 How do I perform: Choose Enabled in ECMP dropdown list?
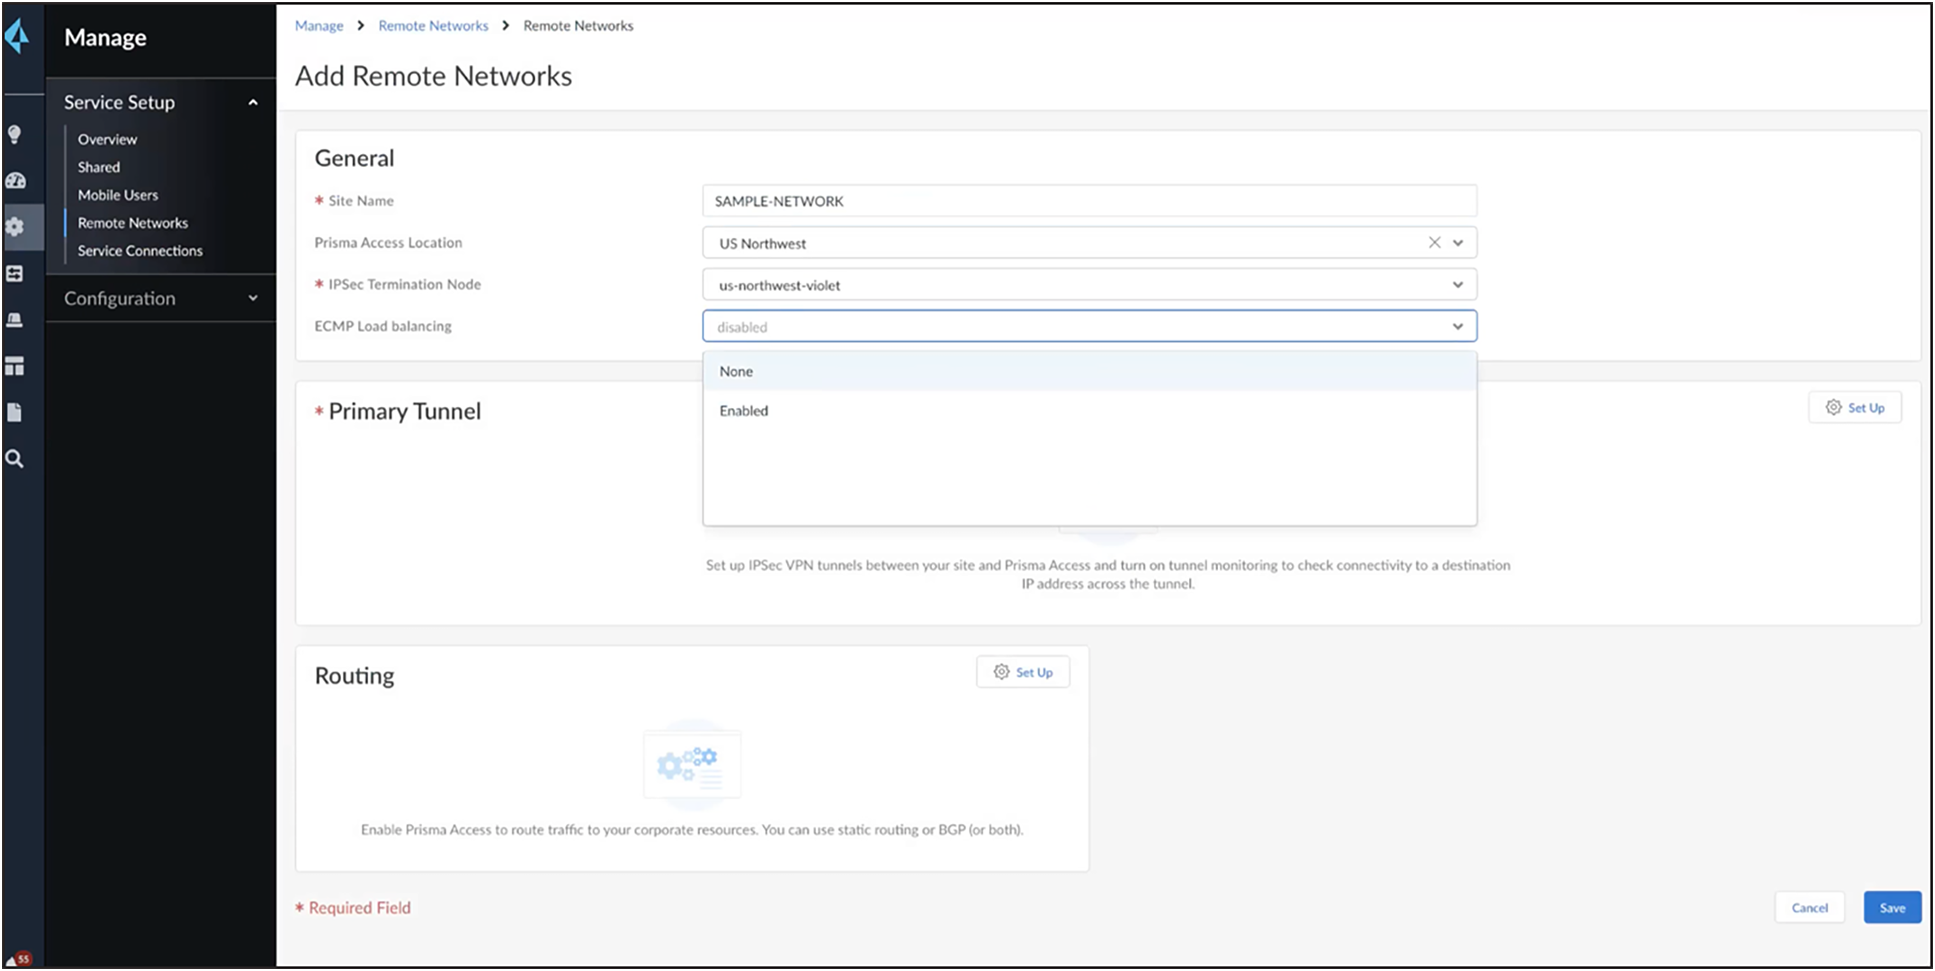pyautogui.click(x=1089, y=410)
